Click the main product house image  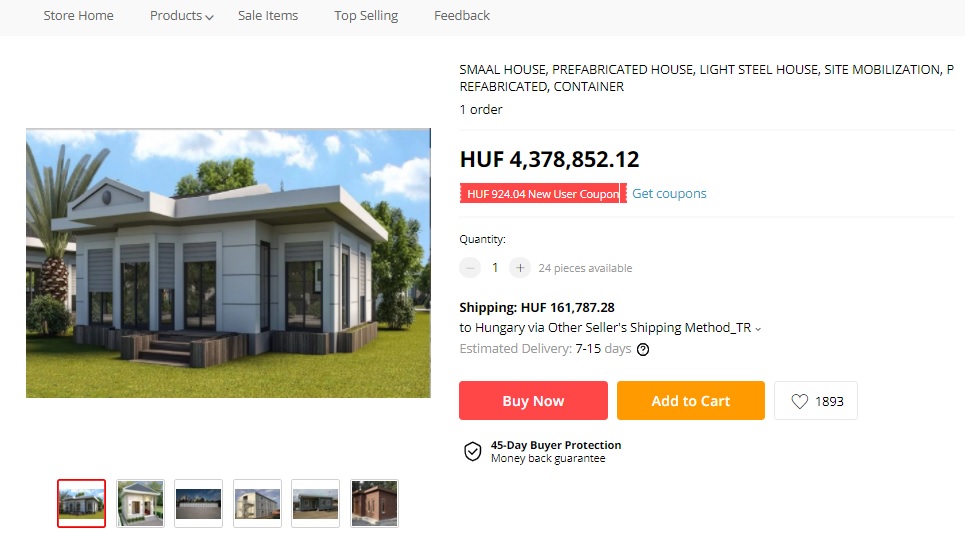click(228, 263)
